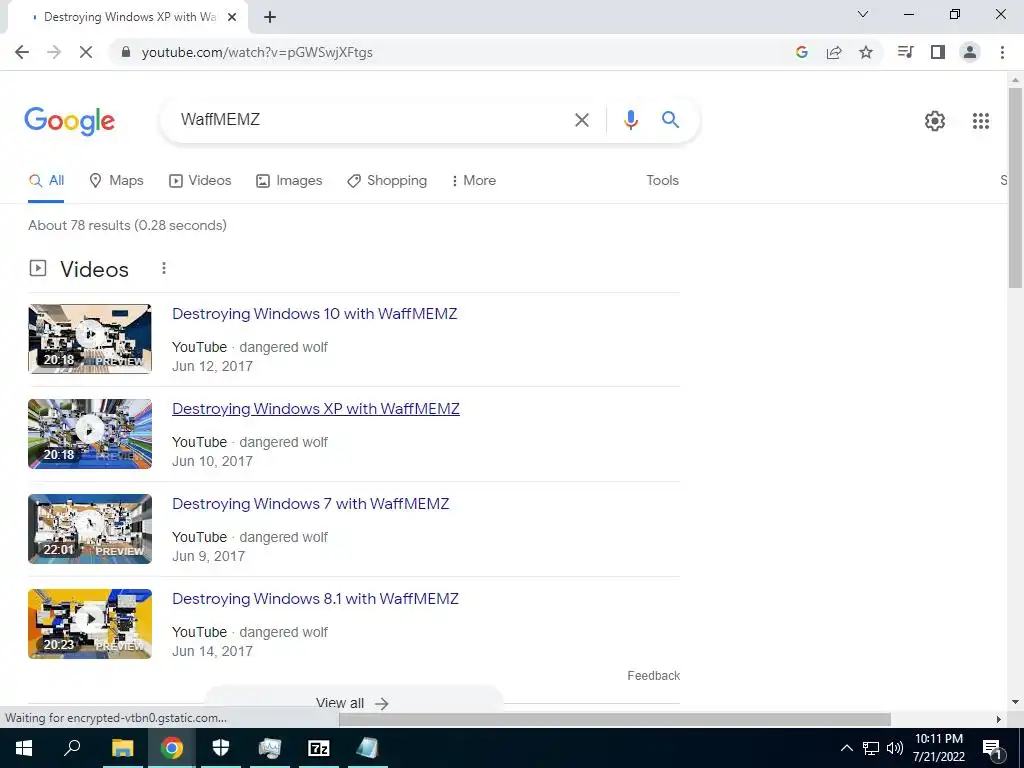Open Chrome profile avatar
This screenshot has width=1024, height=768.
pos(970,52)
